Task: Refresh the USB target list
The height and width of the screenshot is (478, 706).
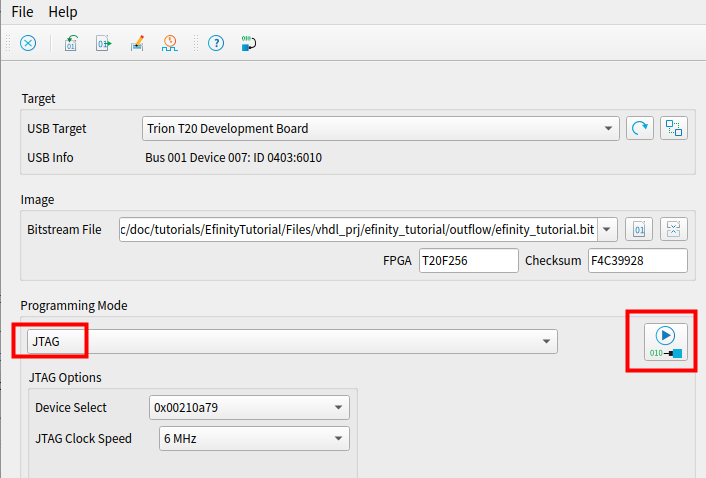Action: point(639,128)
